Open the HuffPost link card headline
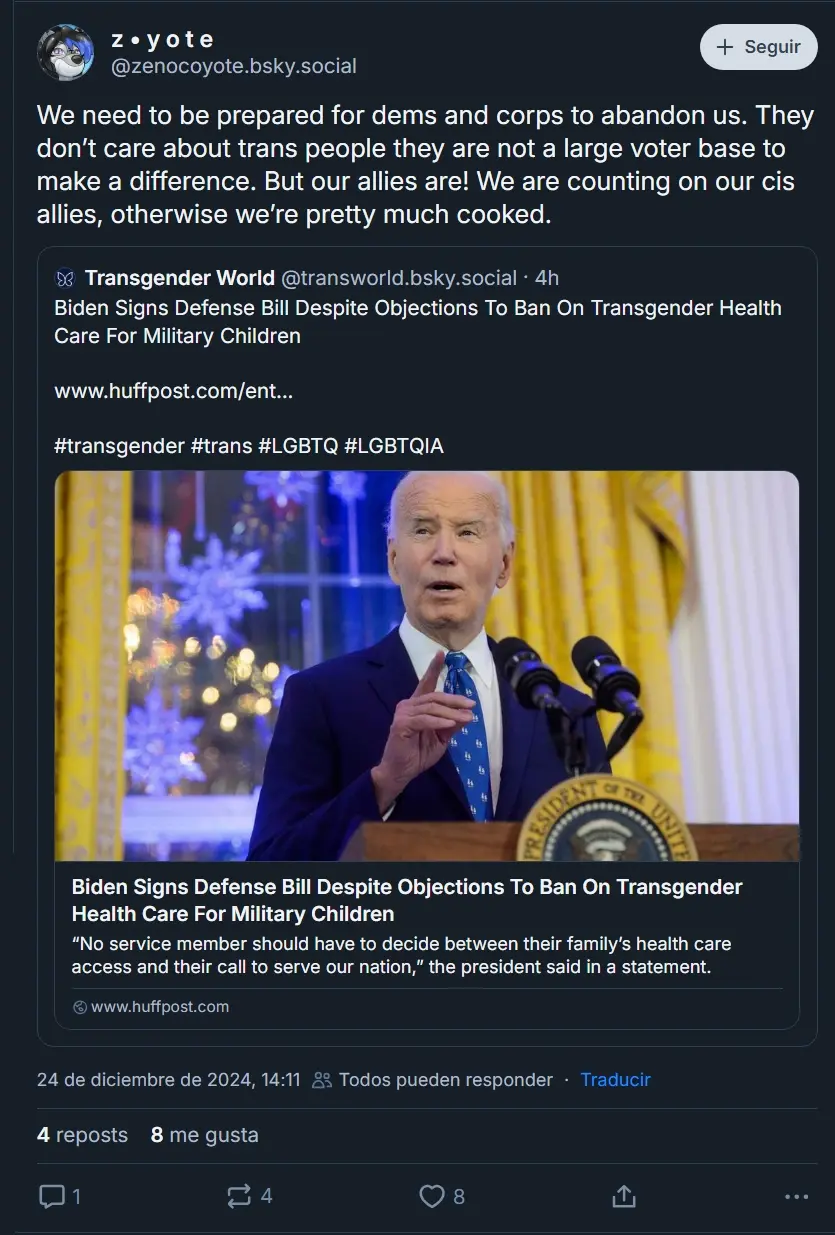Viewport: 835px width, 1235px height. [x=407, y=900]
